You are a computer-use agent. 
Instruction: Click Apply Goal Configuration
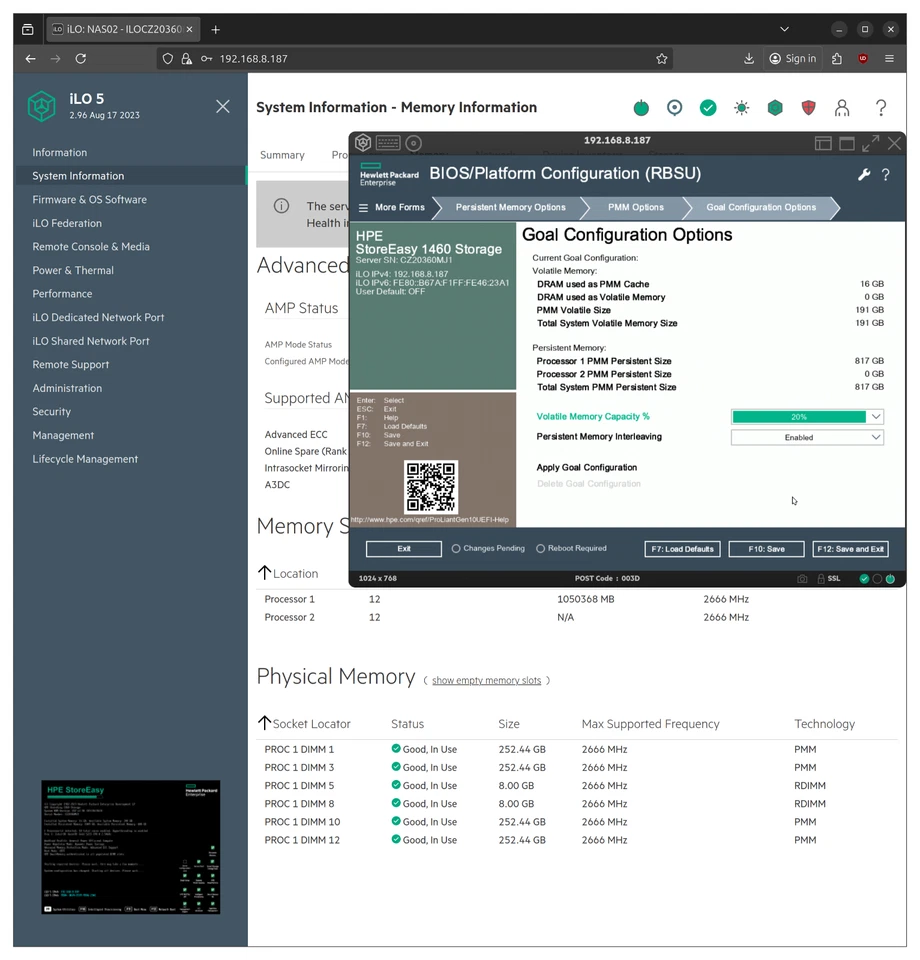click(x=586, y=468)
